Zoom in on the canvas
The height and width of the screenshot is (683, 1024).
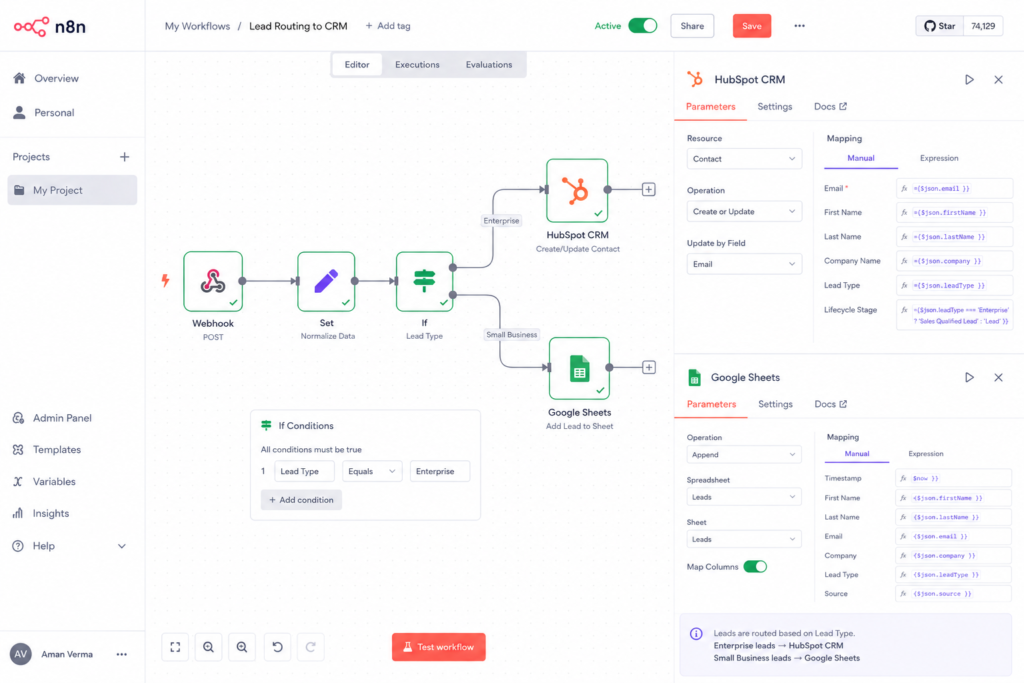[x=208, y=647]
